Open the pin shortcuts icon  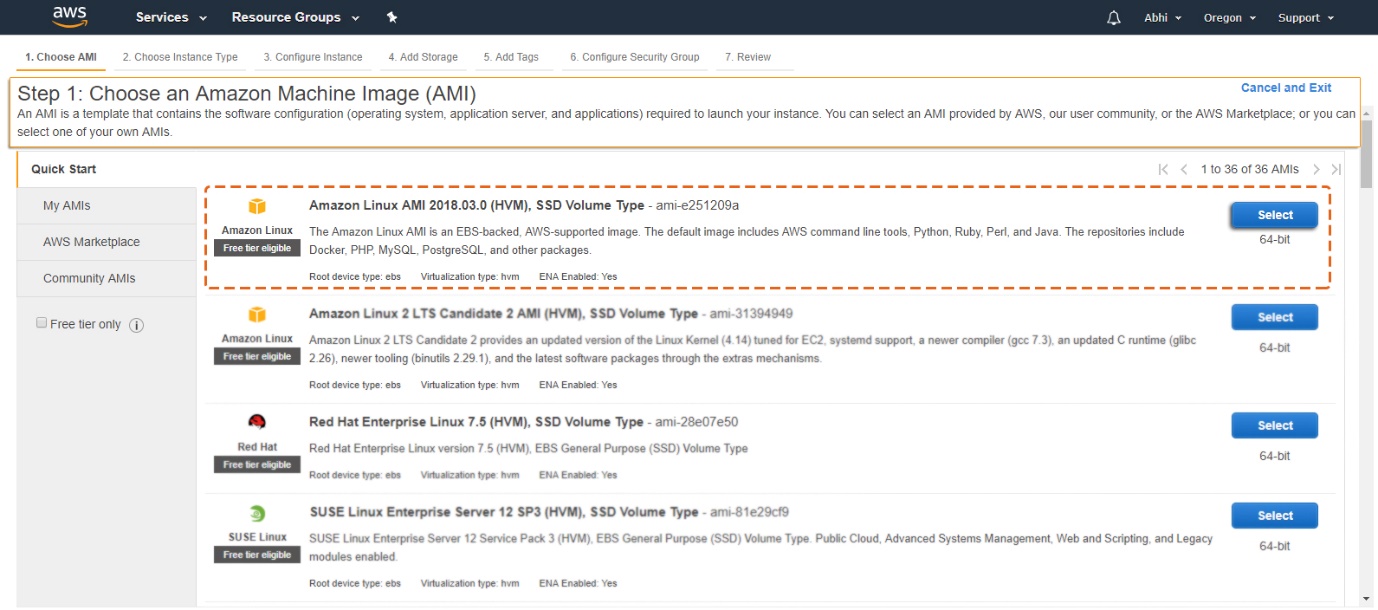(x=391, y=17)
